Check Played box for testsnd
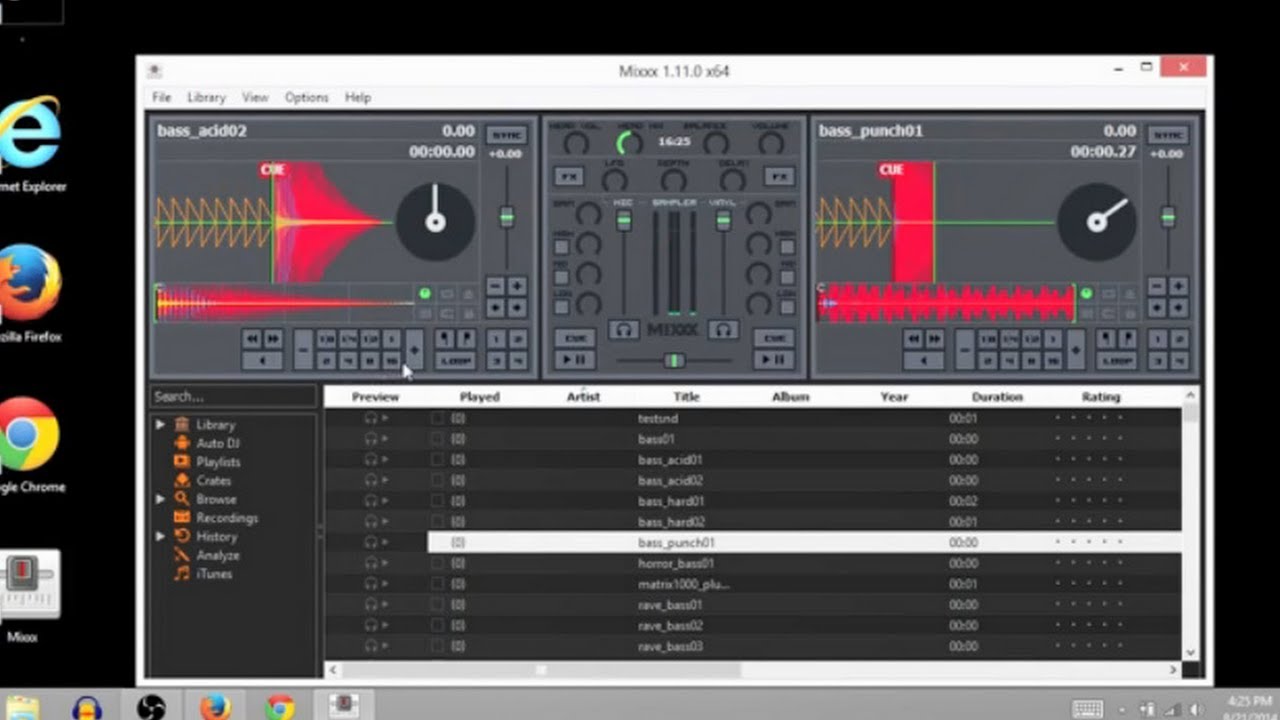1280x720 pixels. point(437,418)
